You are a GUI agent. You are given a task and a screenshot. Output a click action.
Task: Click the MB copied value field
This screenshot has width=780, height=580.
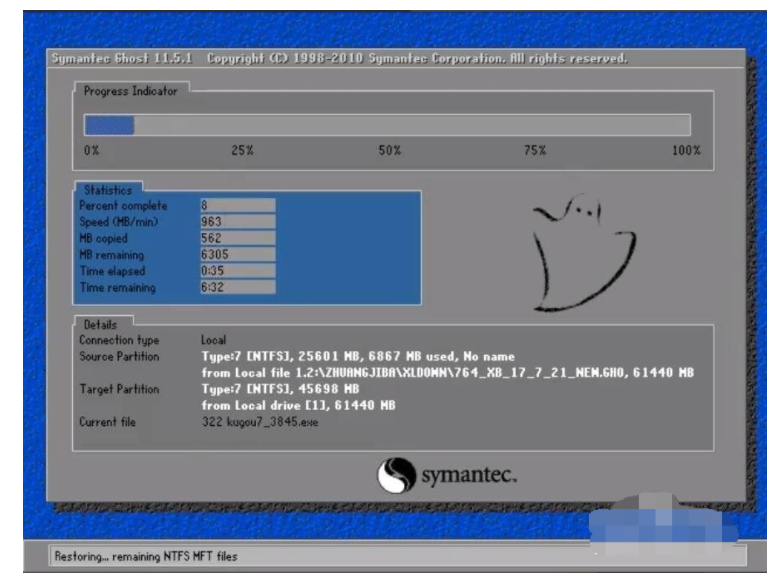tap(237, 239)
